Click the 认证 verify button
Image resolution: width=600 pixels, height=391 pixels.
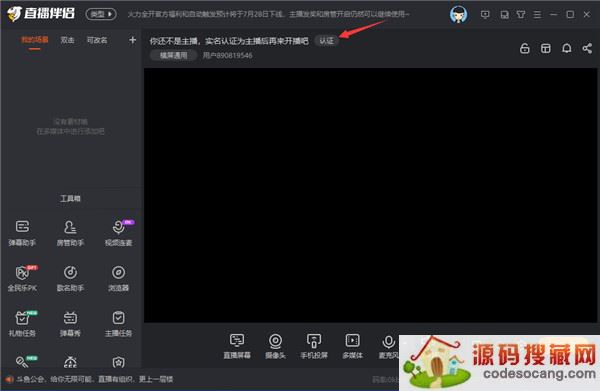(x=326, y=41)
